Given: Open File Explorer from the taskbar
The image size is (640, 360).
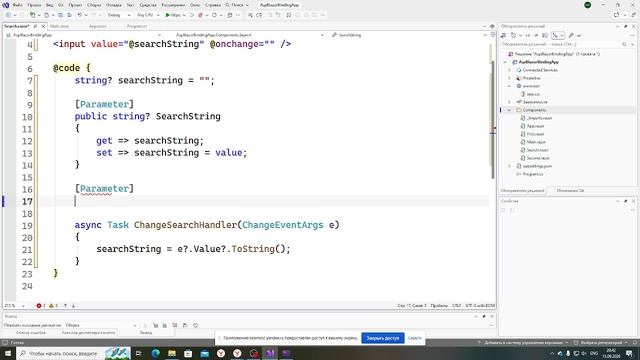Looking at the screenshot, I should coord(172,353).
